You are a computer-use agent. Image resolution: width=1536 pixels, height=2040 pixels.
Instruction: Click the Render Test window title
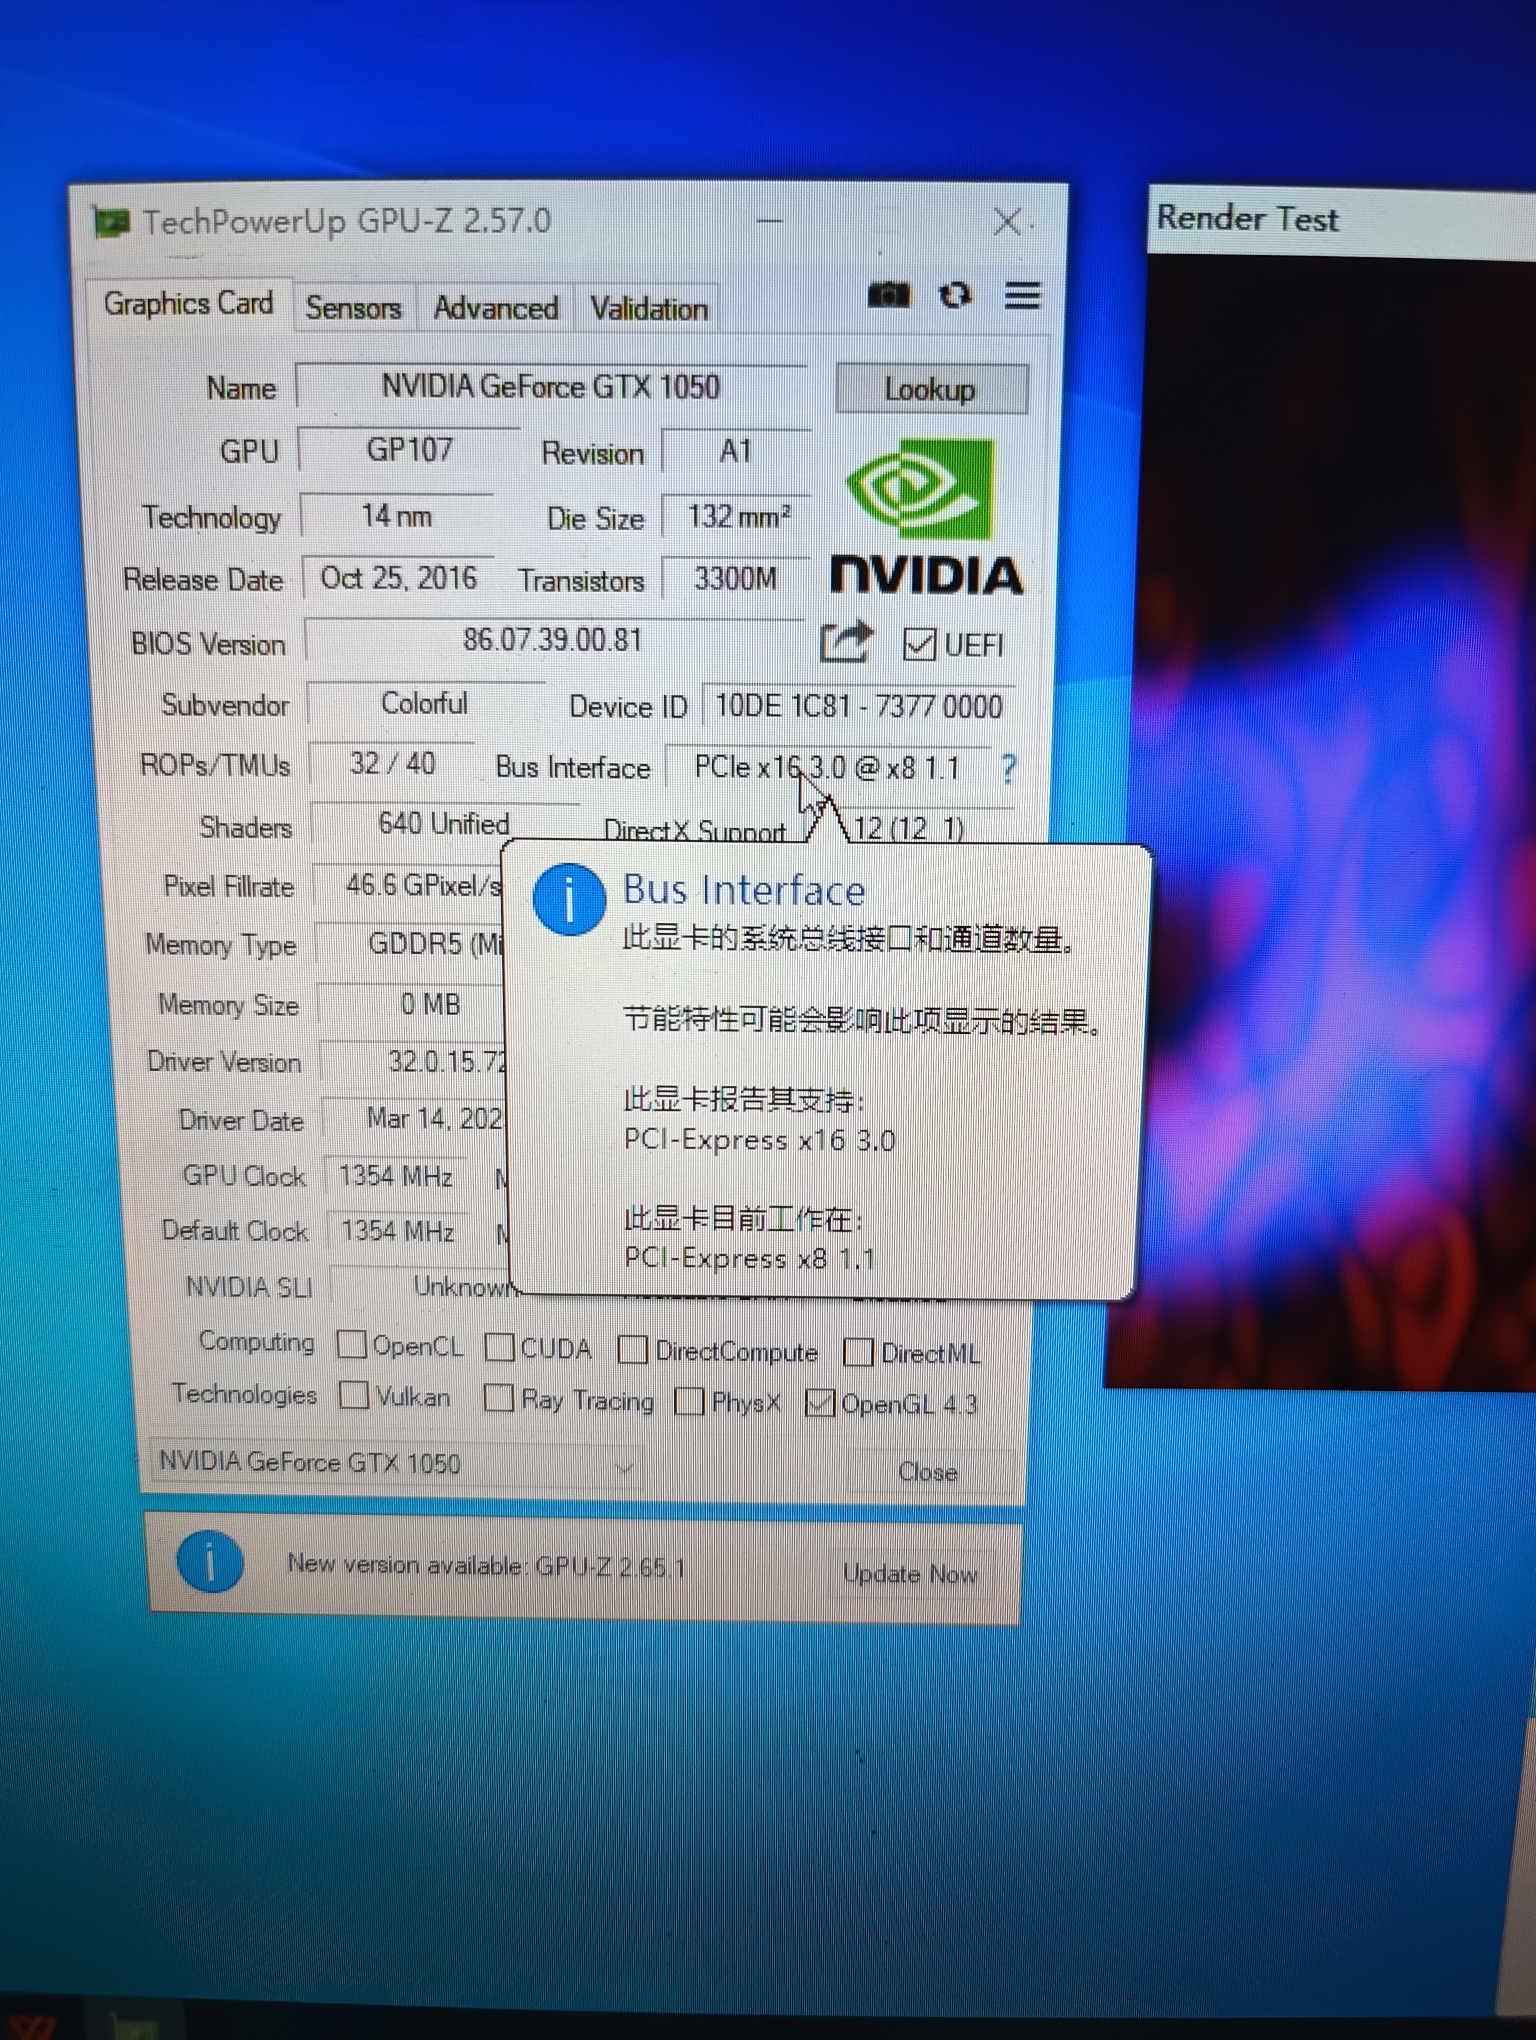click(x=1247, y=218)
